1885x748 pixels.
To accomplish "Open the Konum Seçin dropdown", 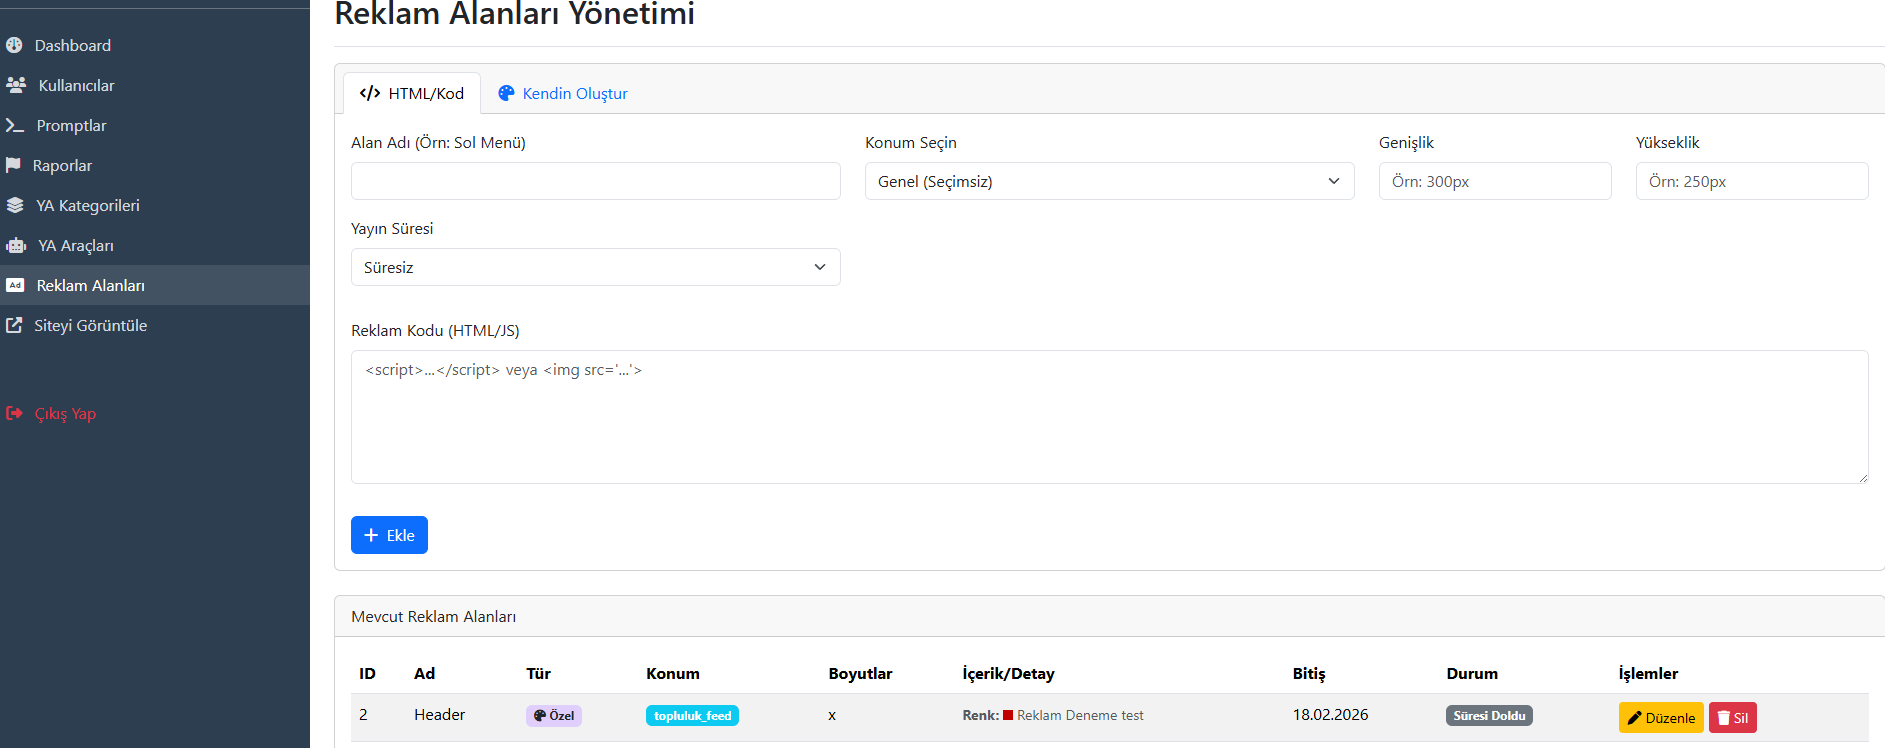I will pyautogui.click(x=1110, y=181).
